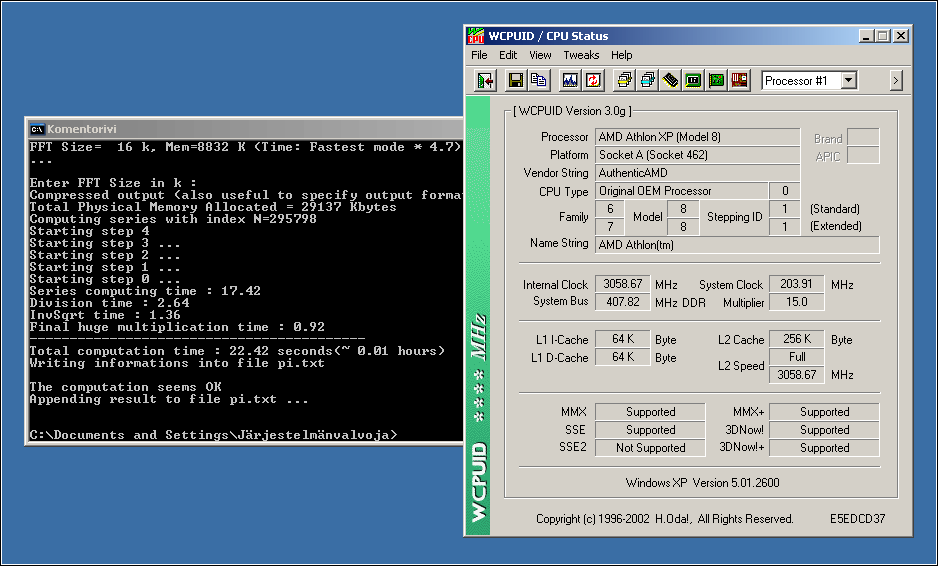Click the red motherboard icon

point(739,80)
